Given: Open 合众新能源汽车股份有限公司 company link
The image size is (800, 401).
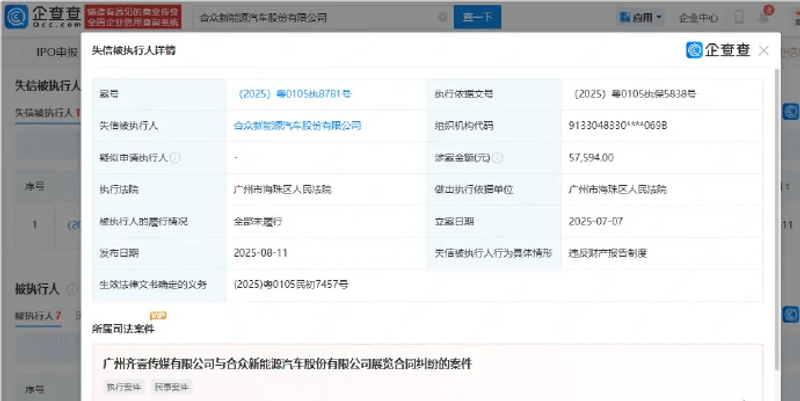Looking at the screenshot, I should [x=297, y=126].
